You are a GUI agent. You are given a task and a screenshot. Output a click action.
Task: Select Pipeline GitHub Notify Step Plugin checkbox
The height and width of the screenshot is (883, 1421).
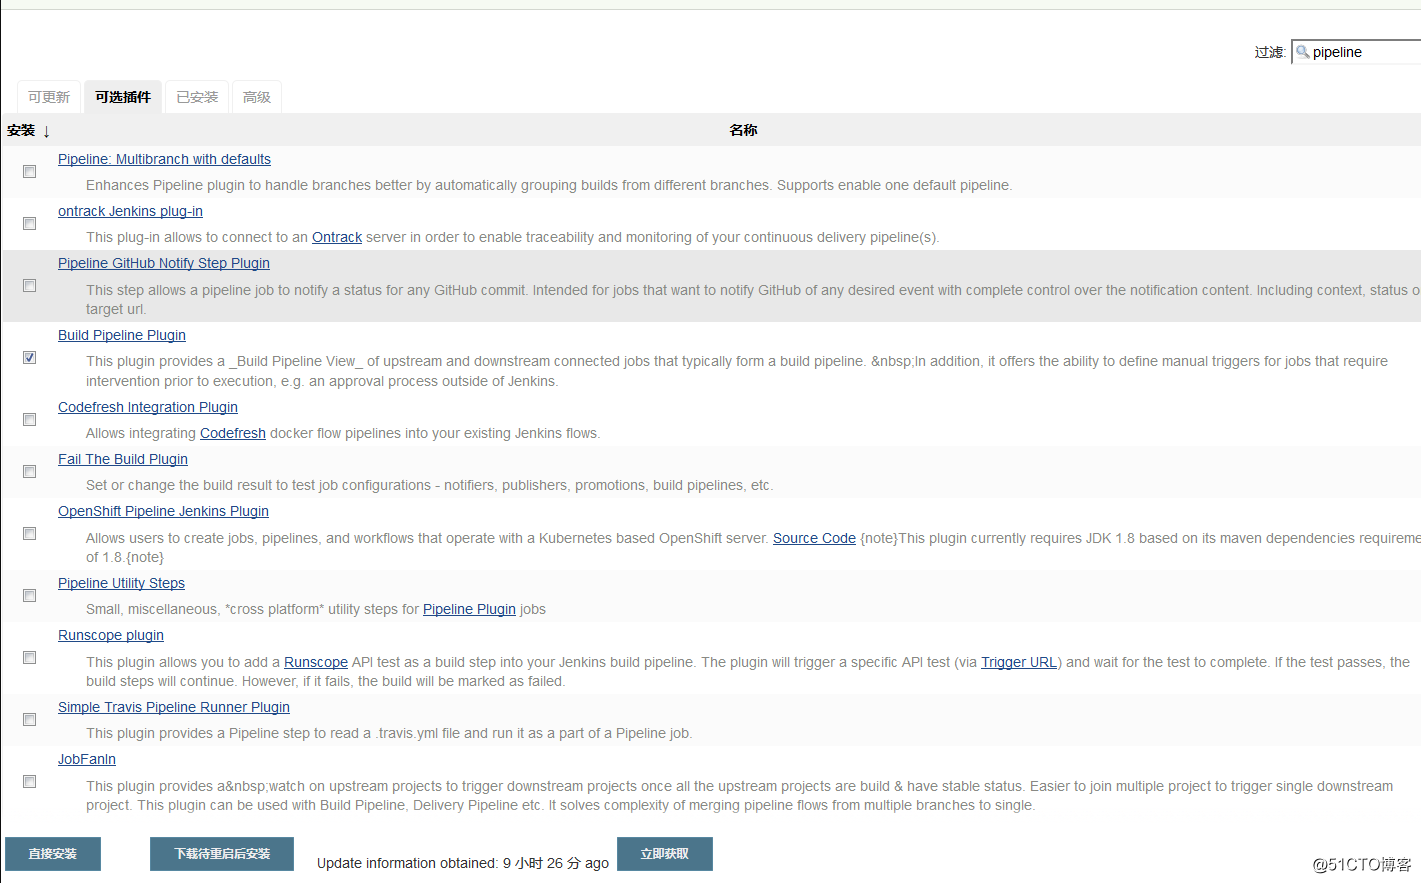point(30,286)
